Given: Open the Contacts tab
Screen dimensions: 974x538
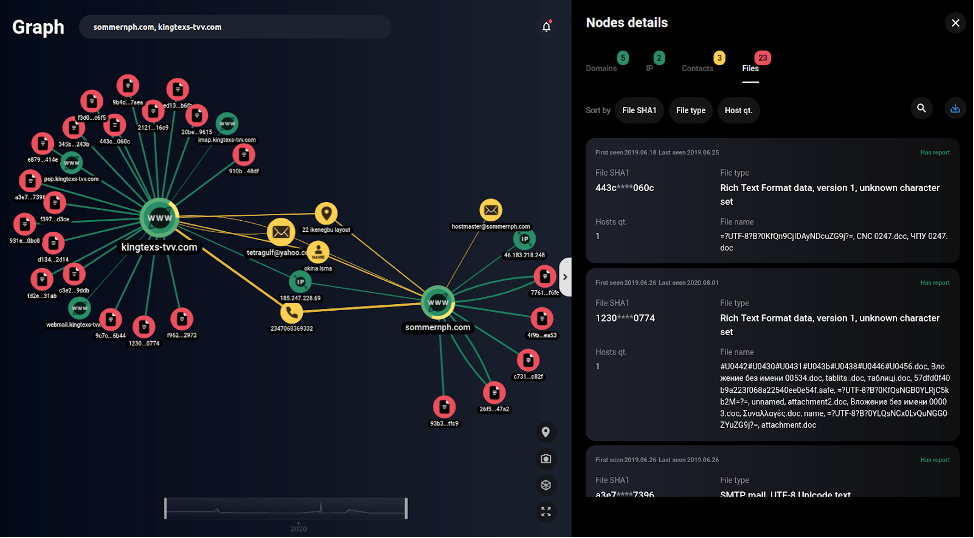Looking at the screenshot, I should pyautogui.click(x=697, y=68).
